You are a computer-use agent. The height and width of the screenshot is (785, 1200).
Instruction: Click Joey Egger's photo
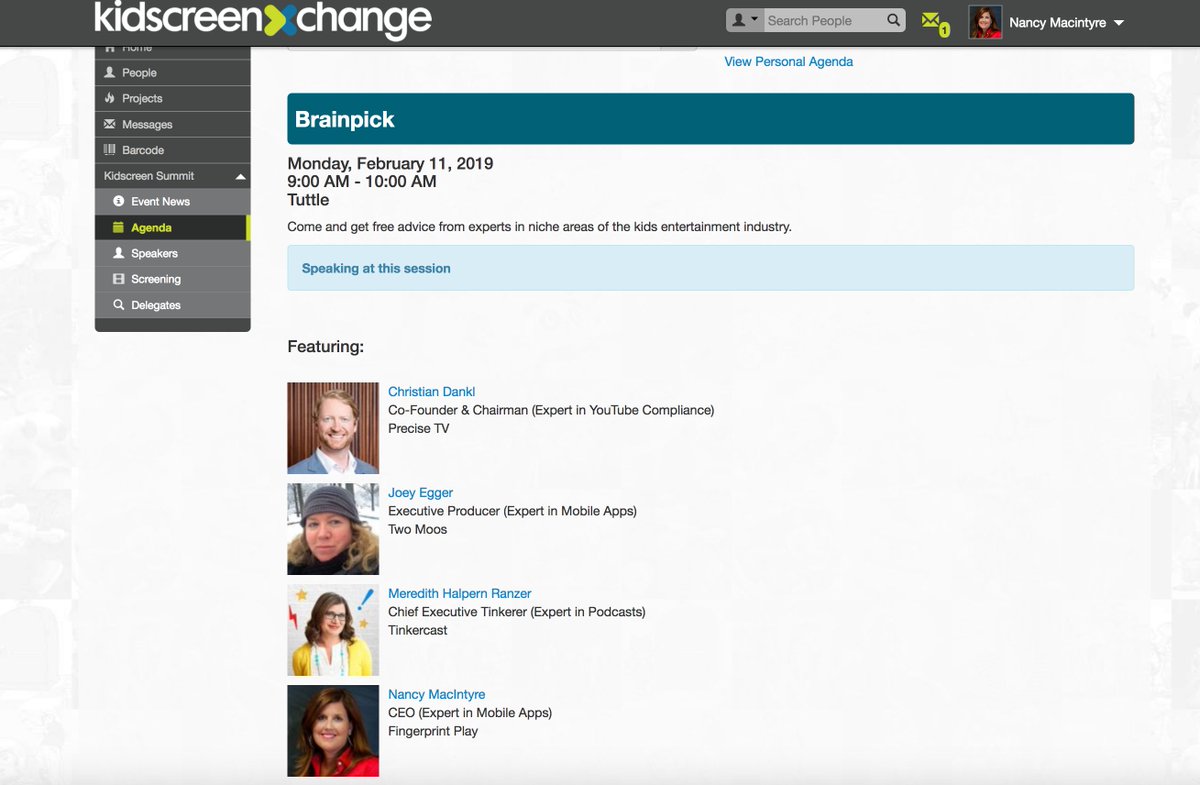333,529
